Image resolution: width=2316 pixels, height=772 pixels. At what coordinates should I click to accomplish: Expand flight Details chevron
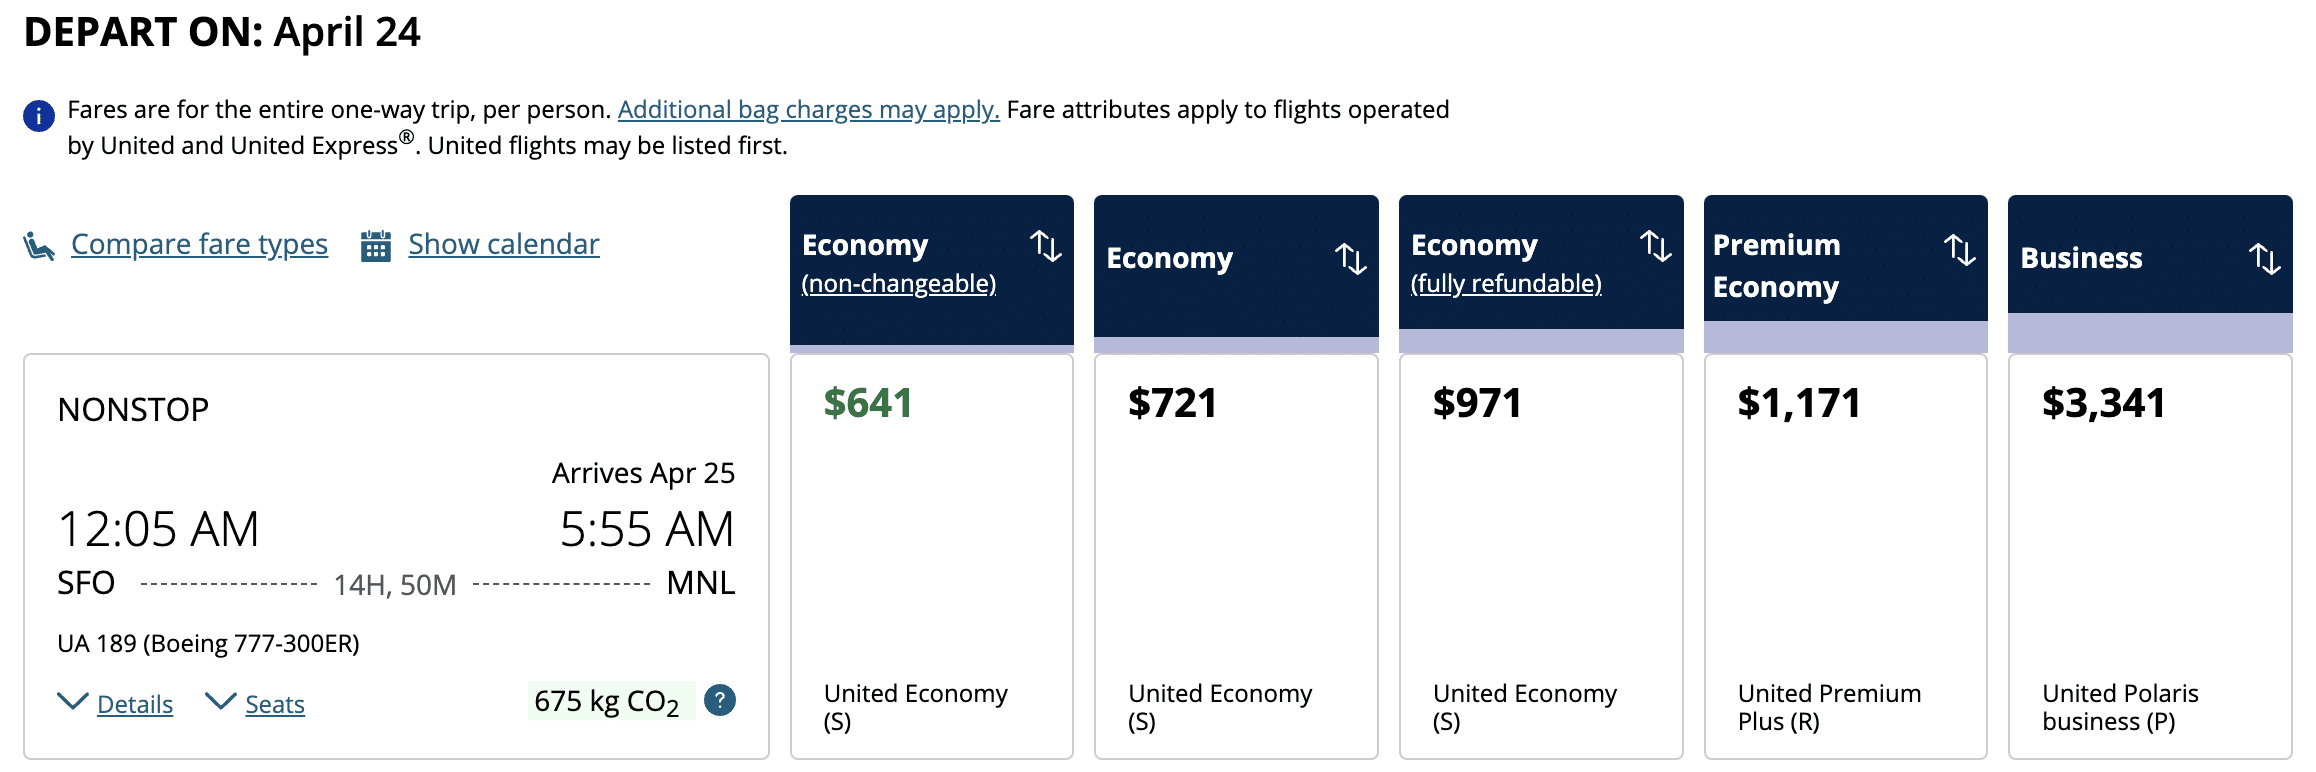pos(73,702)
